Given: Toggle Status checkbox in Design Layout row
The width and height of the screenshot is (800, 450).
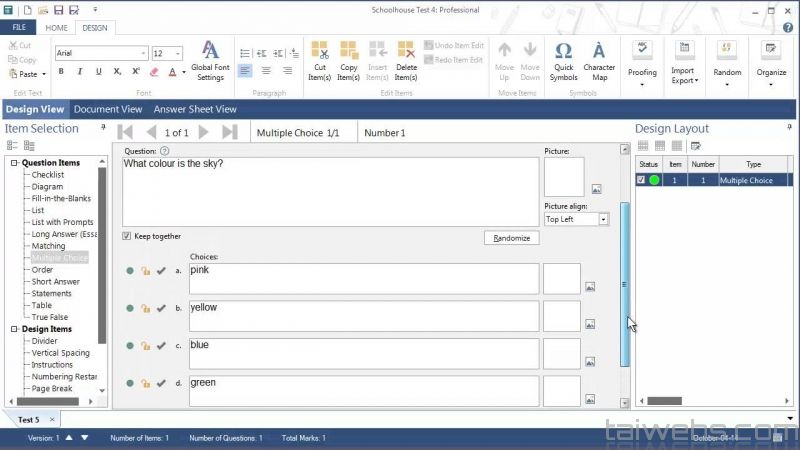Looking at the screenshot, I should (642, 180).
